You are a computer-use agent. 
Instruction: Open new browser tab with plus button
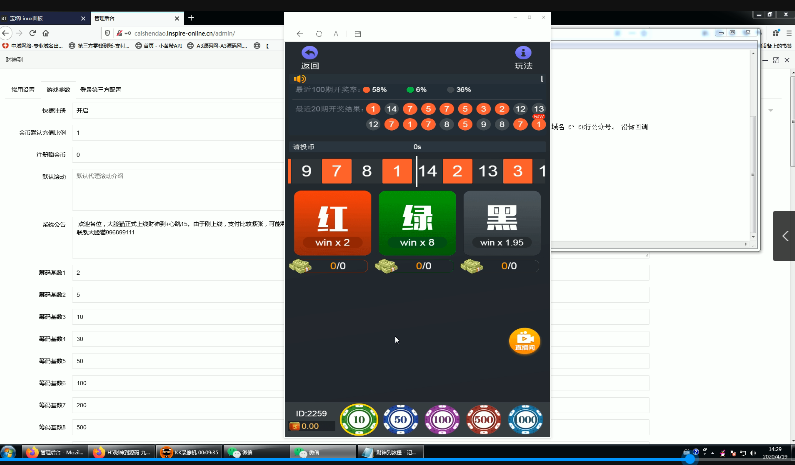(191, 17)
